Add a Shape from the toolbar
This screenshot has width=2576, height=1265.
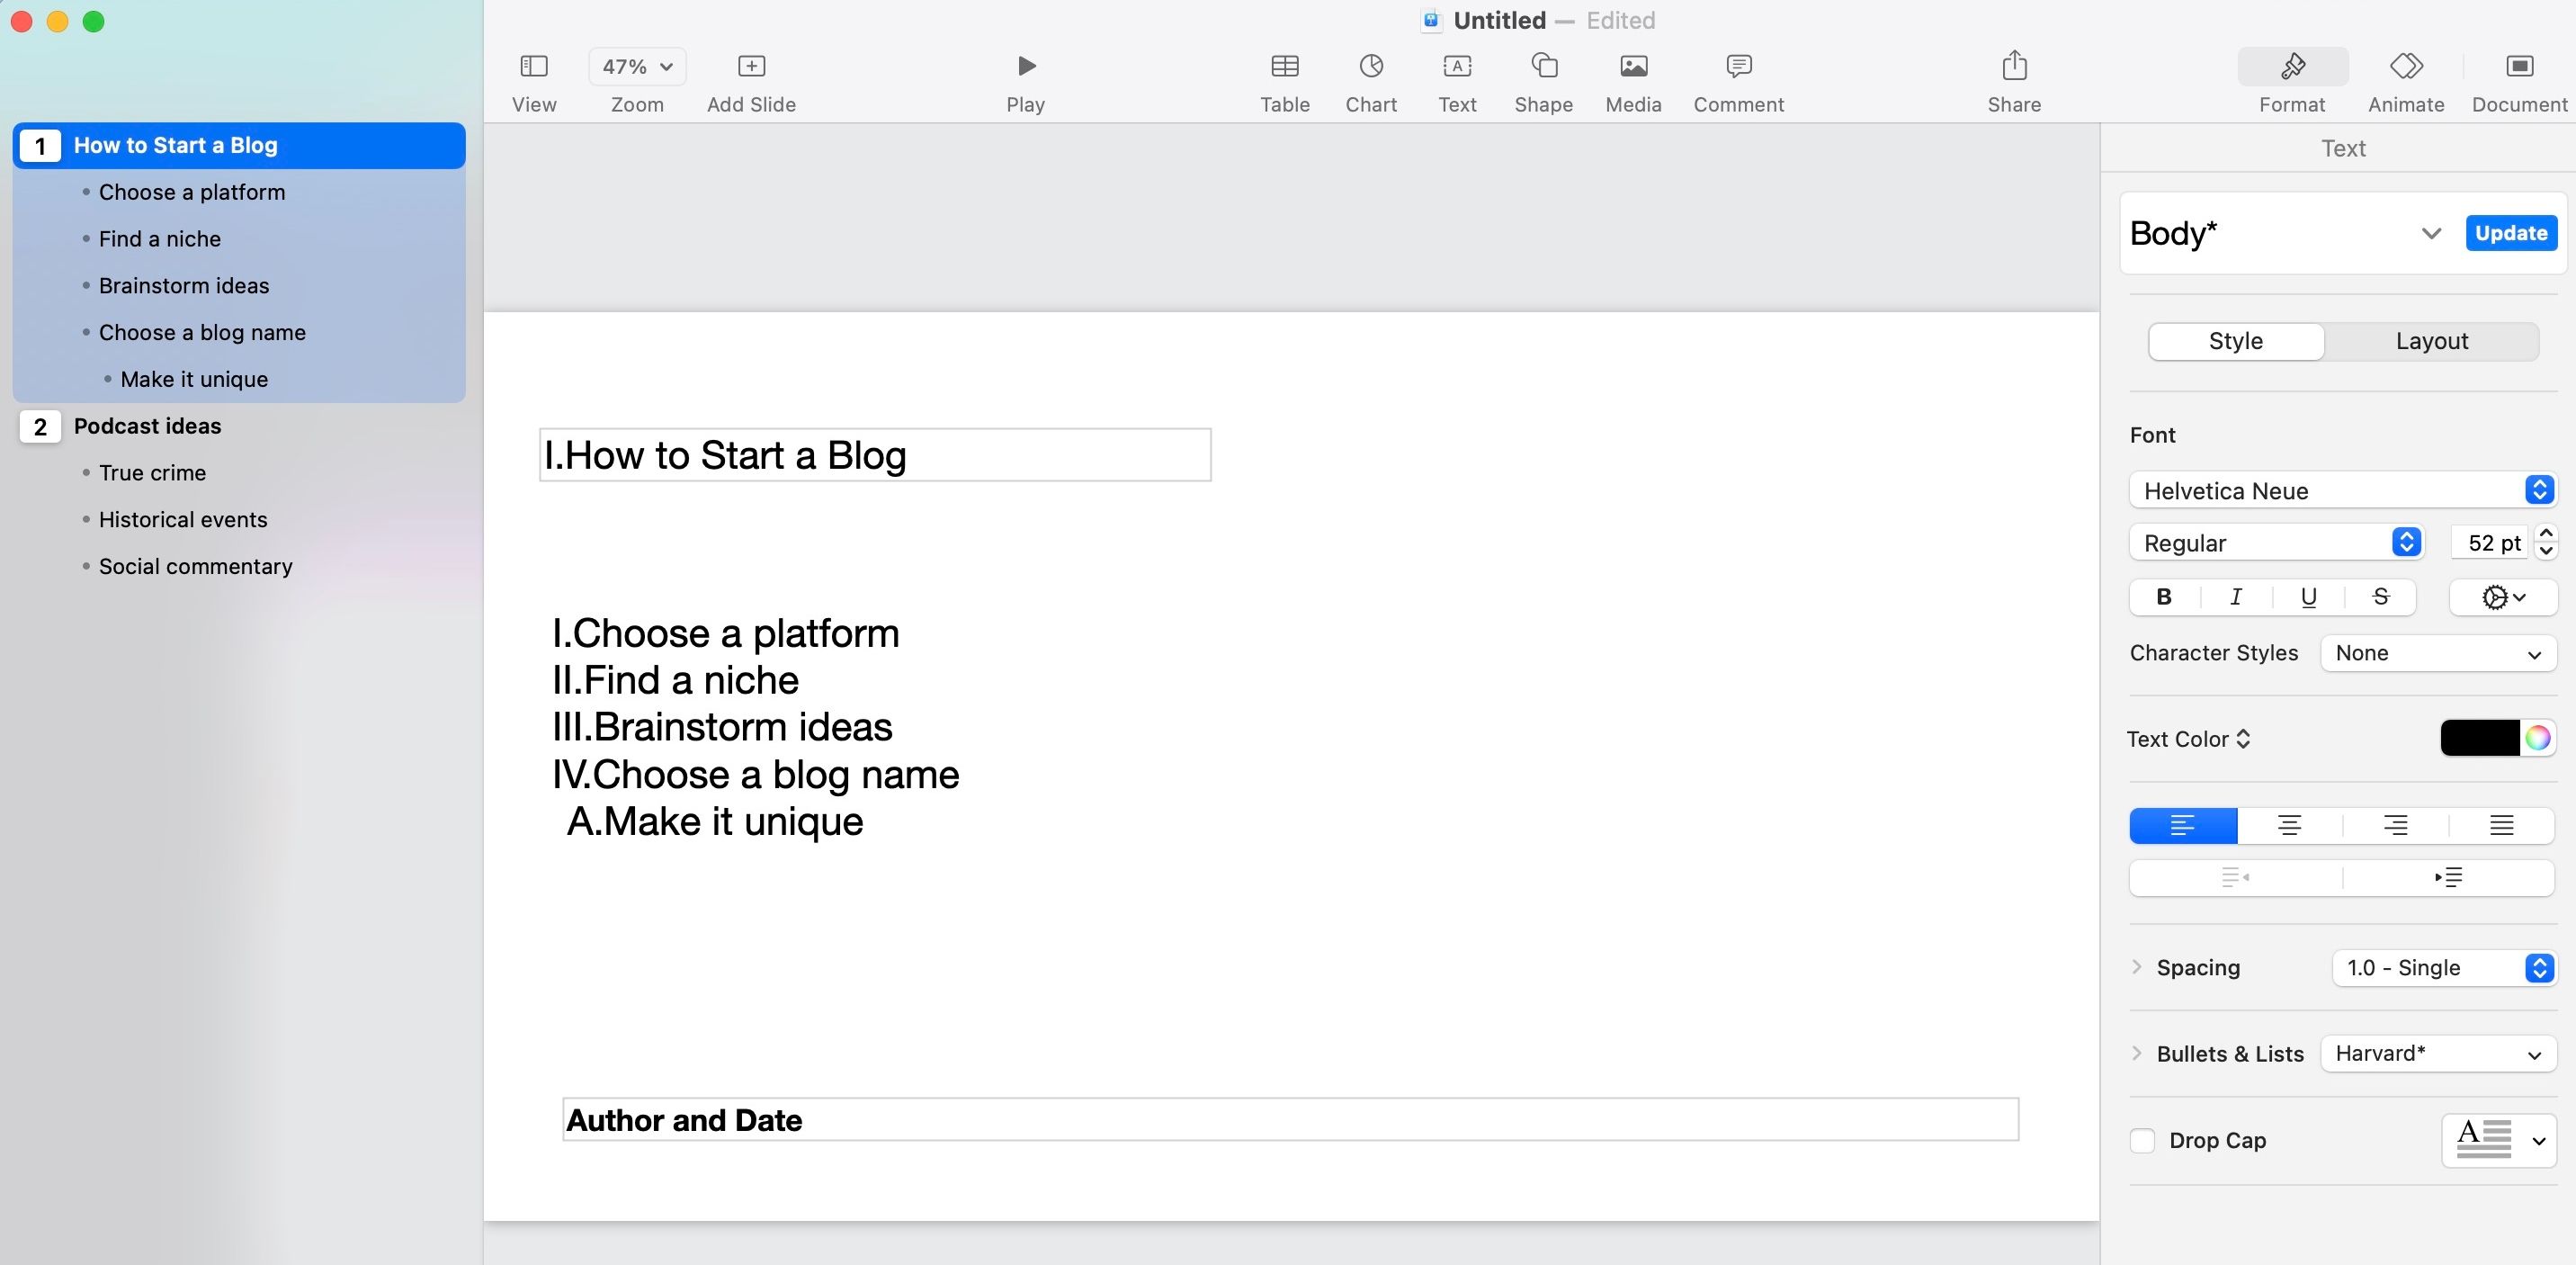pos(1544,66)
